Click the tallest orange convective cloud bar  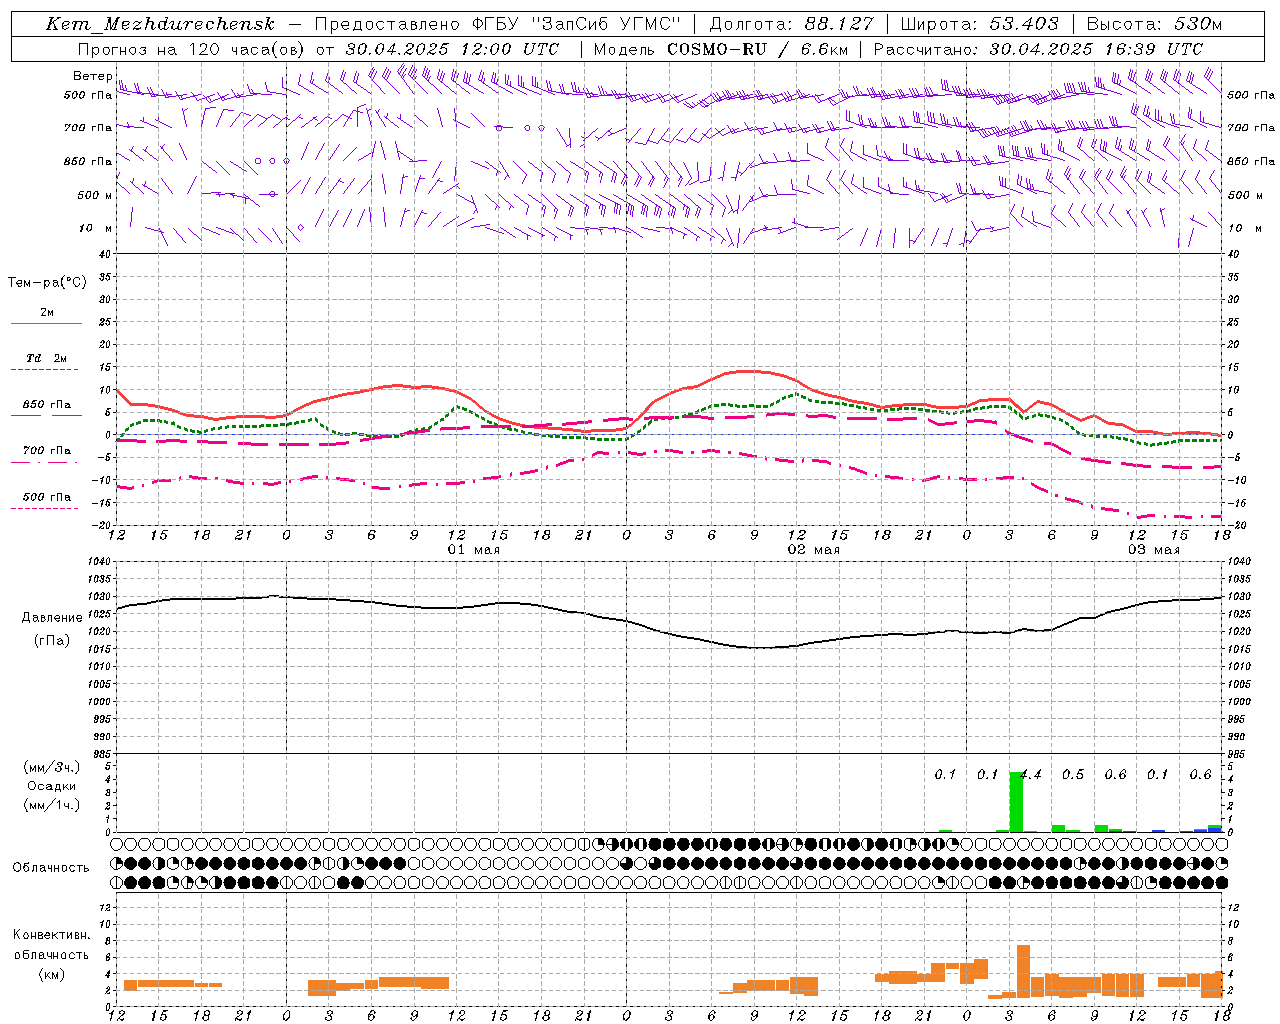pyautogui.click(x=1023, y=971)
